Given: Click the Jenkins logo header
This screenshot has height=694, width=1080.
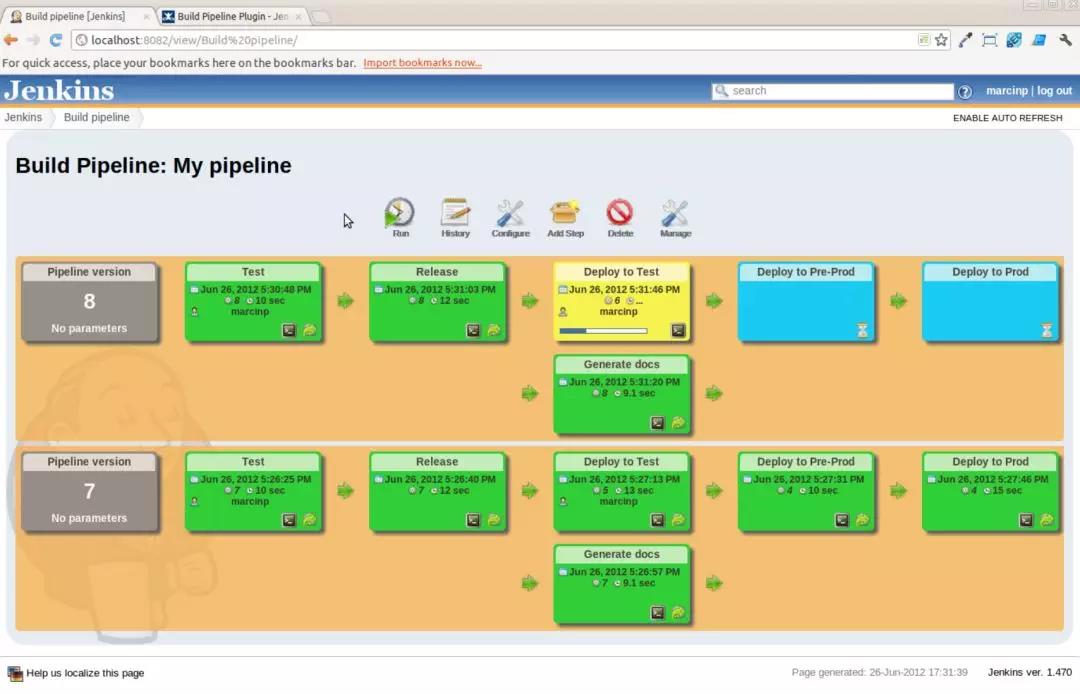Looking at the screenshot, I should coord(59,90).
